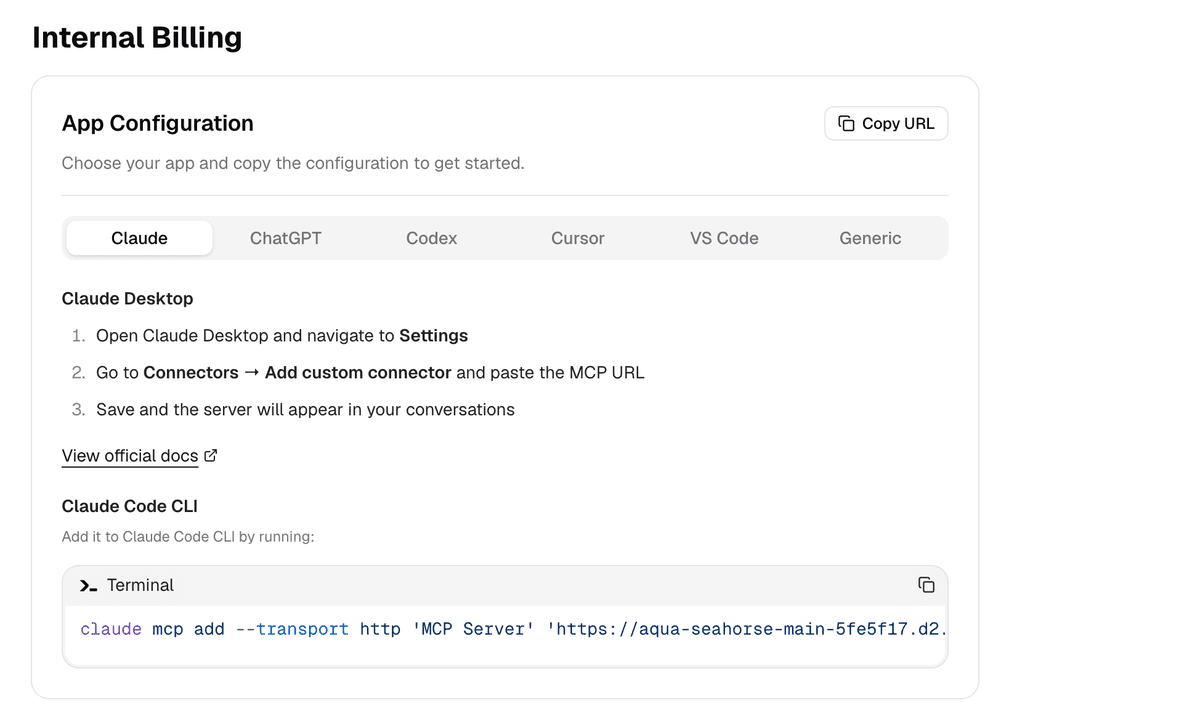Click the Claude Desktop heading
The height and width of the screenshot is (721, 1200).
coord(128,298)
